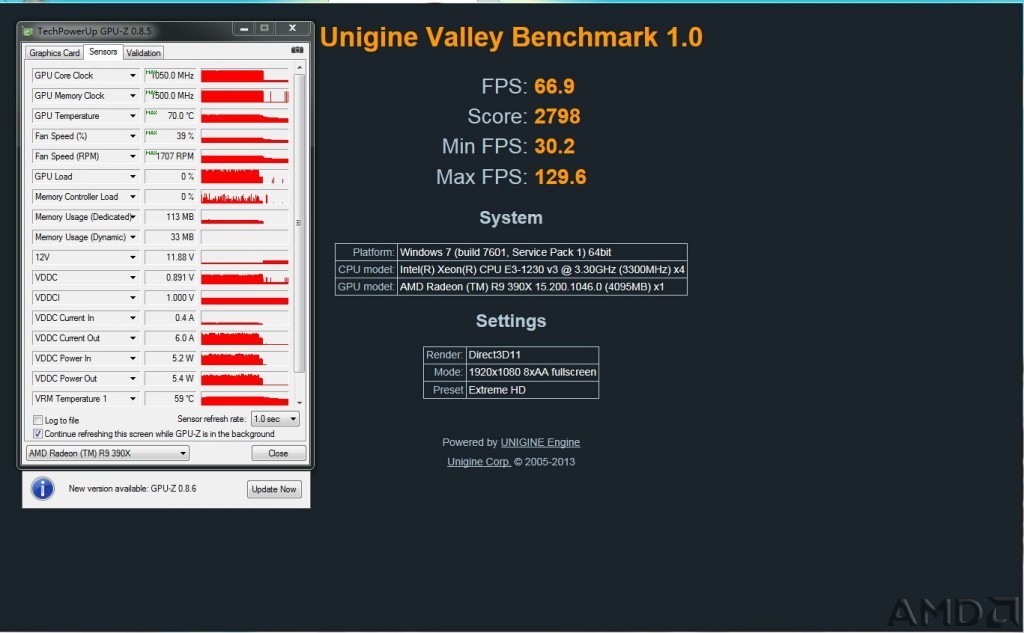Viewport: 1024px width, 633px height.
Task: Open the GPU Core Clock sensor dropdown
Action: tap(133, 76)
